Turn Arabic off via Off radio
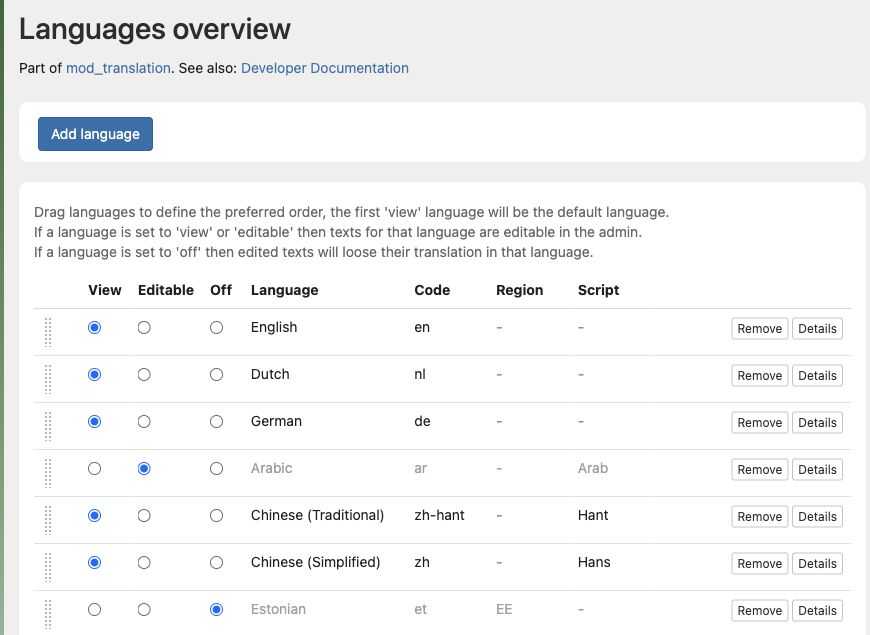 click(216, 468)
